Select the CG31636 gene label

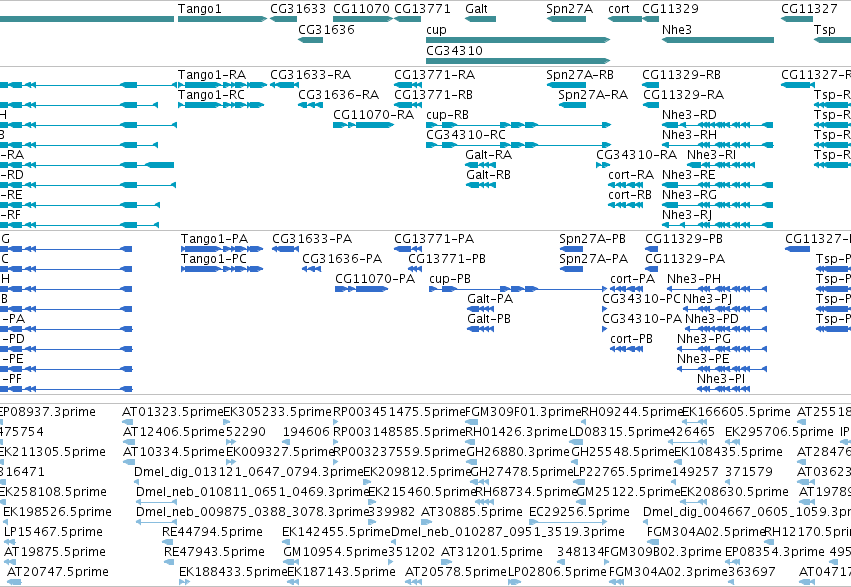pos(326,29)
